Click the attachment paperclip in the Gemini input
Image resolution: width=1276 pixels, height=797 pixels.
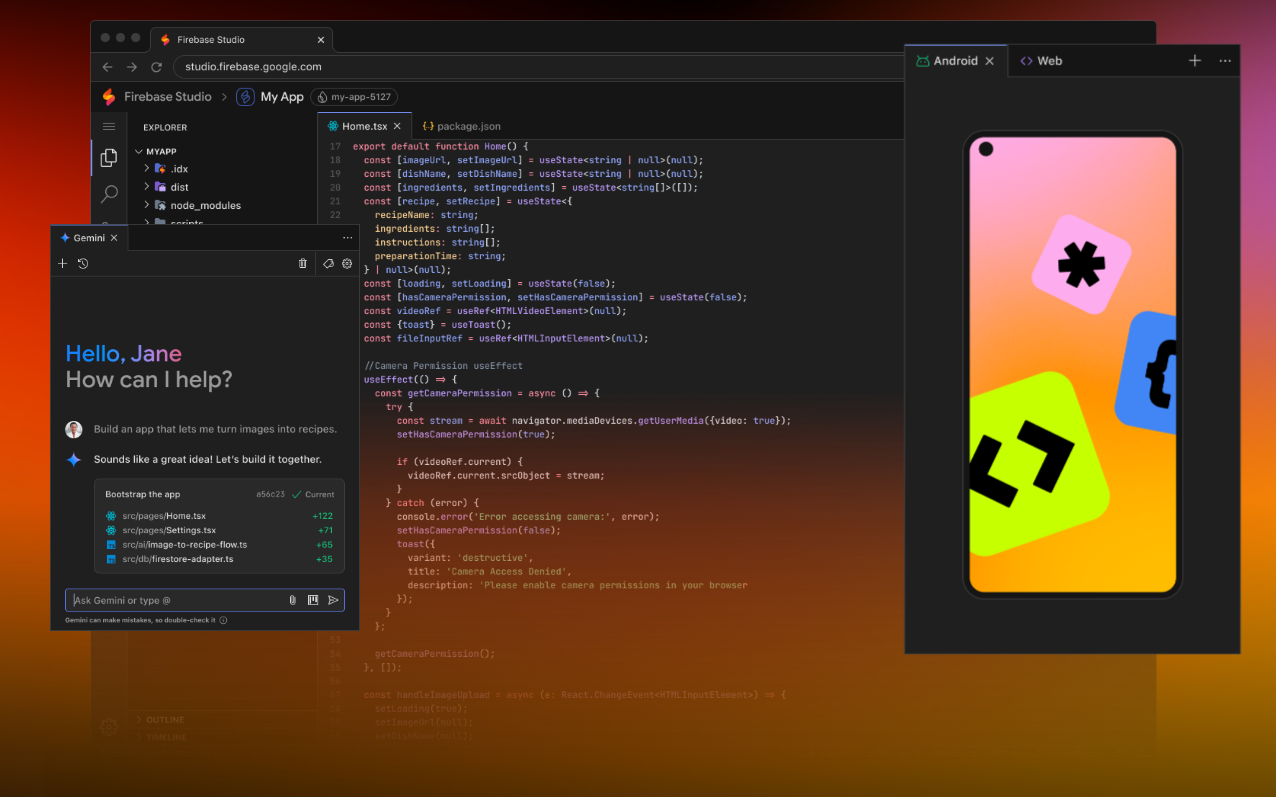(291, 599)
